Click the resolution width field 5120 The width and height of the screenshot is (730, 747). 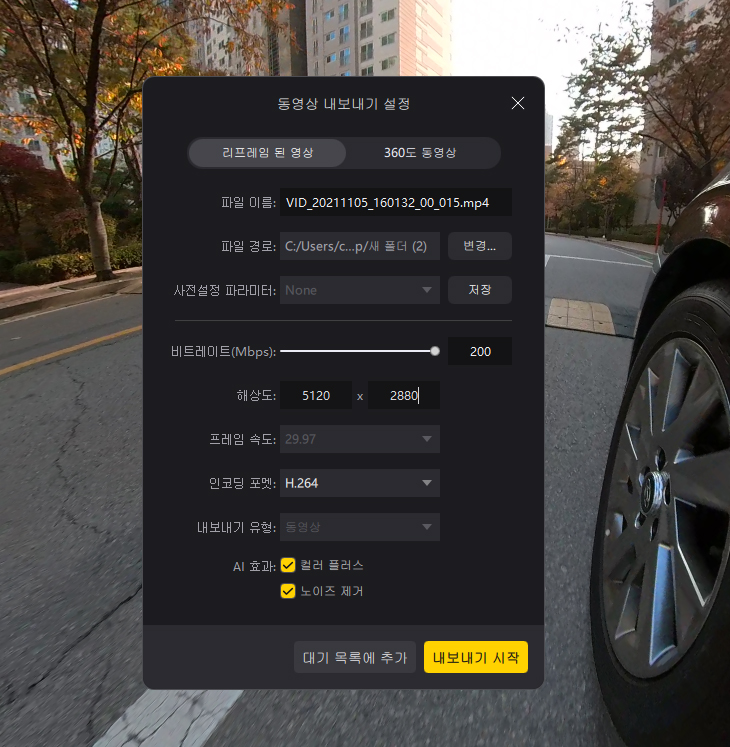[x=315, y=395]
